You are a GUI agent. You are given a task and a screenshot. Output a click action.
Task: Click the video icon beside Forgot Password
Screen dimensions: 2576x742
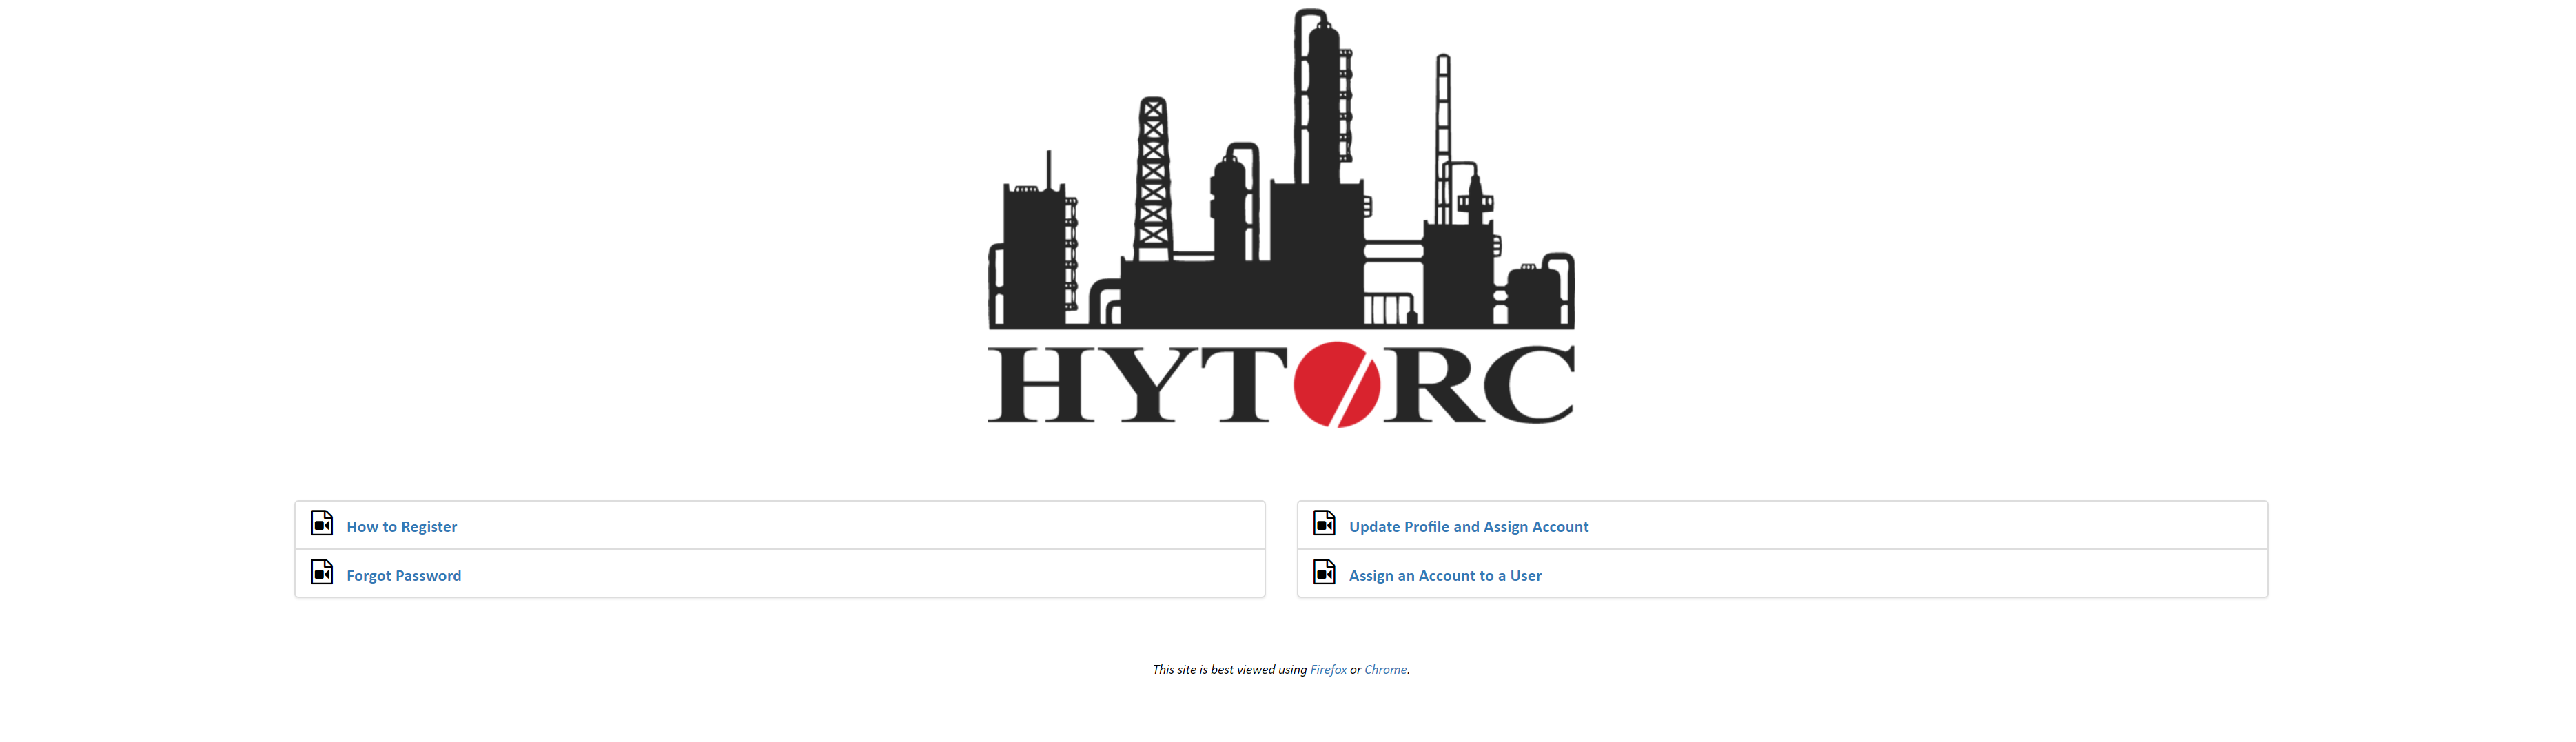322,572
